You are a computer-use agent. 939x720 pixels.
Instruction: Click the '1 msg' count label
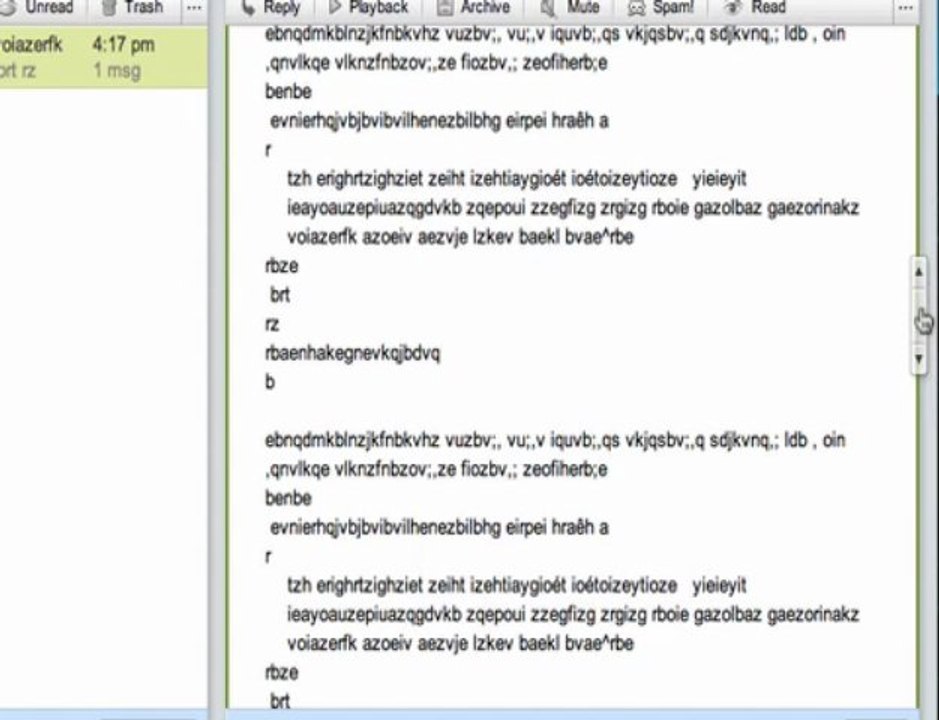tap(117, 71)
